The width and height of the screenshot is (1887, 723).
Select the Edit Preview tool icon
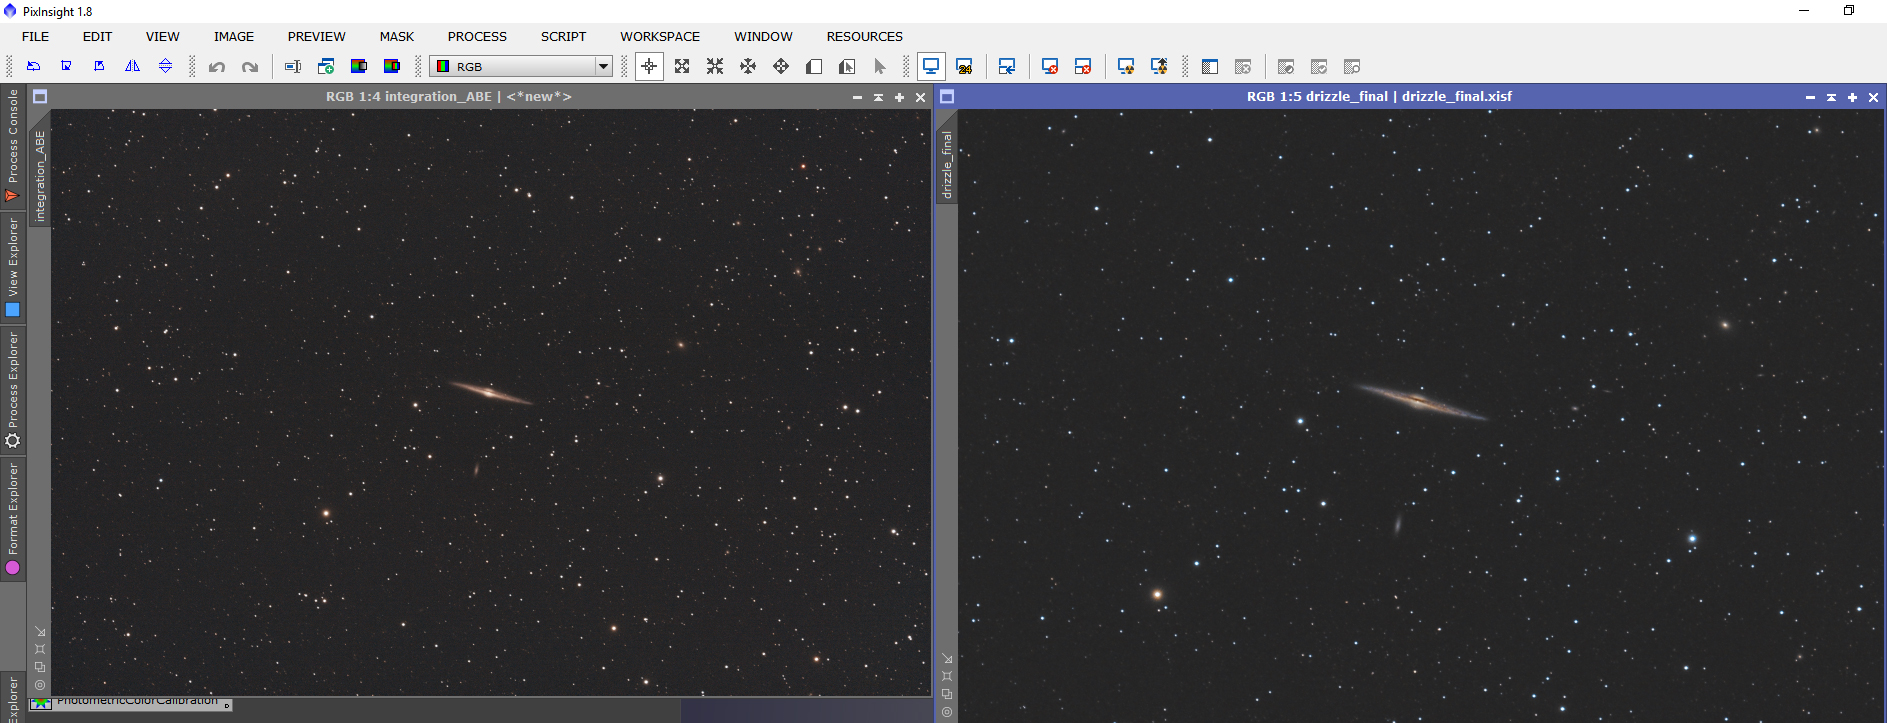point(847,66)
